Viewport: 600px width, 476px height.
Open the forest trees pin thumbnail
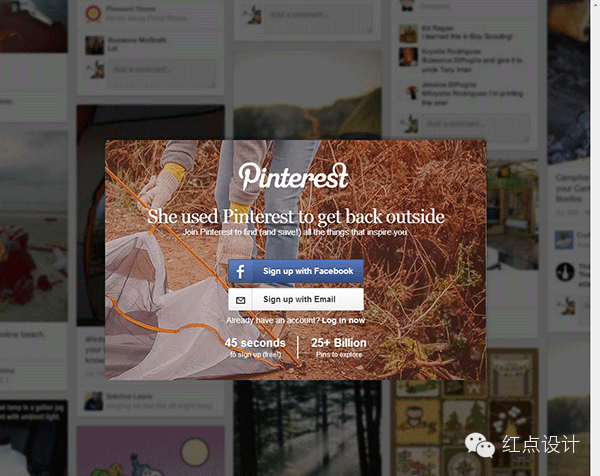click(x=307, y=428)
